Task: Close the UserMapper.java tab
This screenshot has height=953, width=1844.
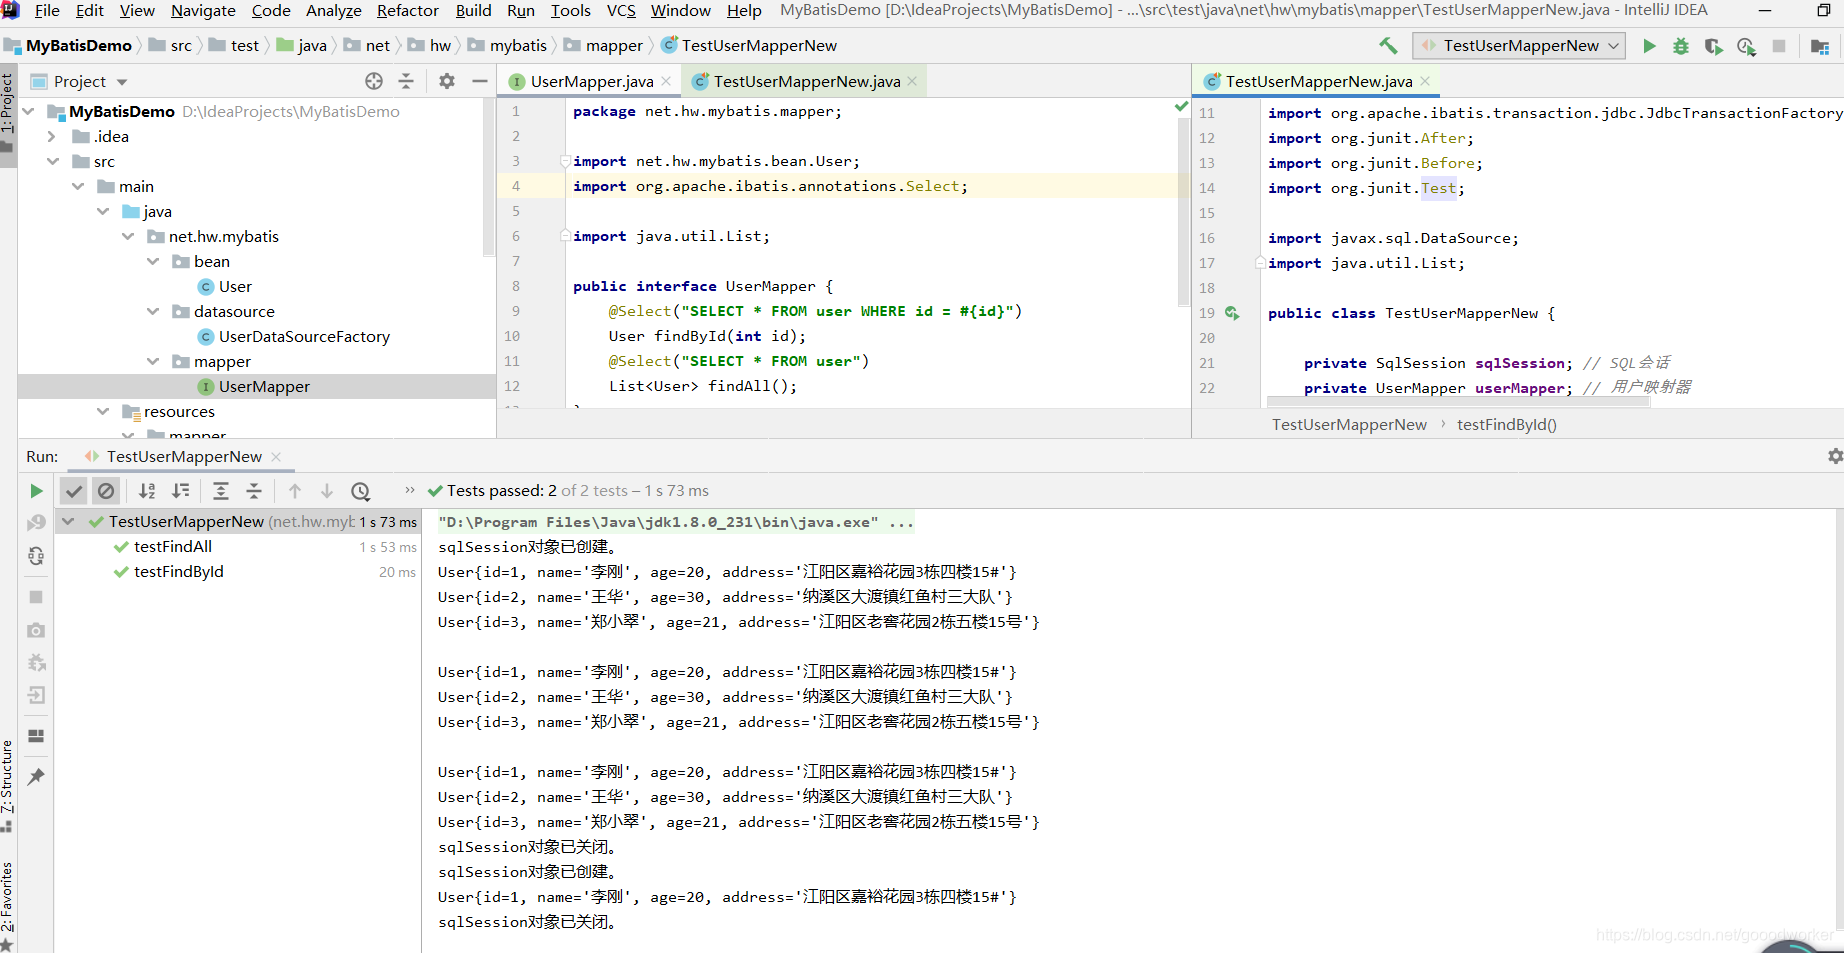Action: point(666,82)
